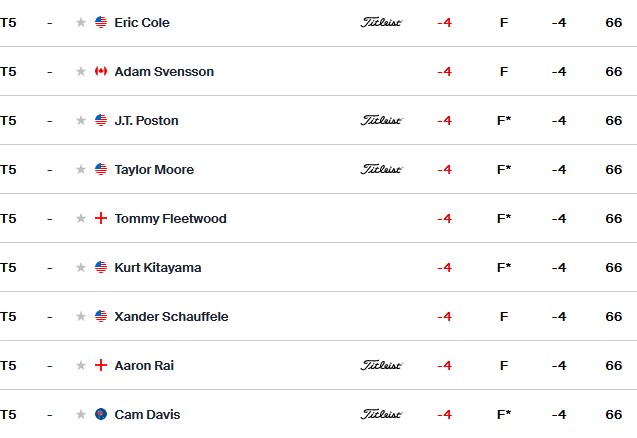Viewport: 637px width, 438px height.
Task: Open Kurt Kitayama's scorecard
Action: [x=318, y=267]
